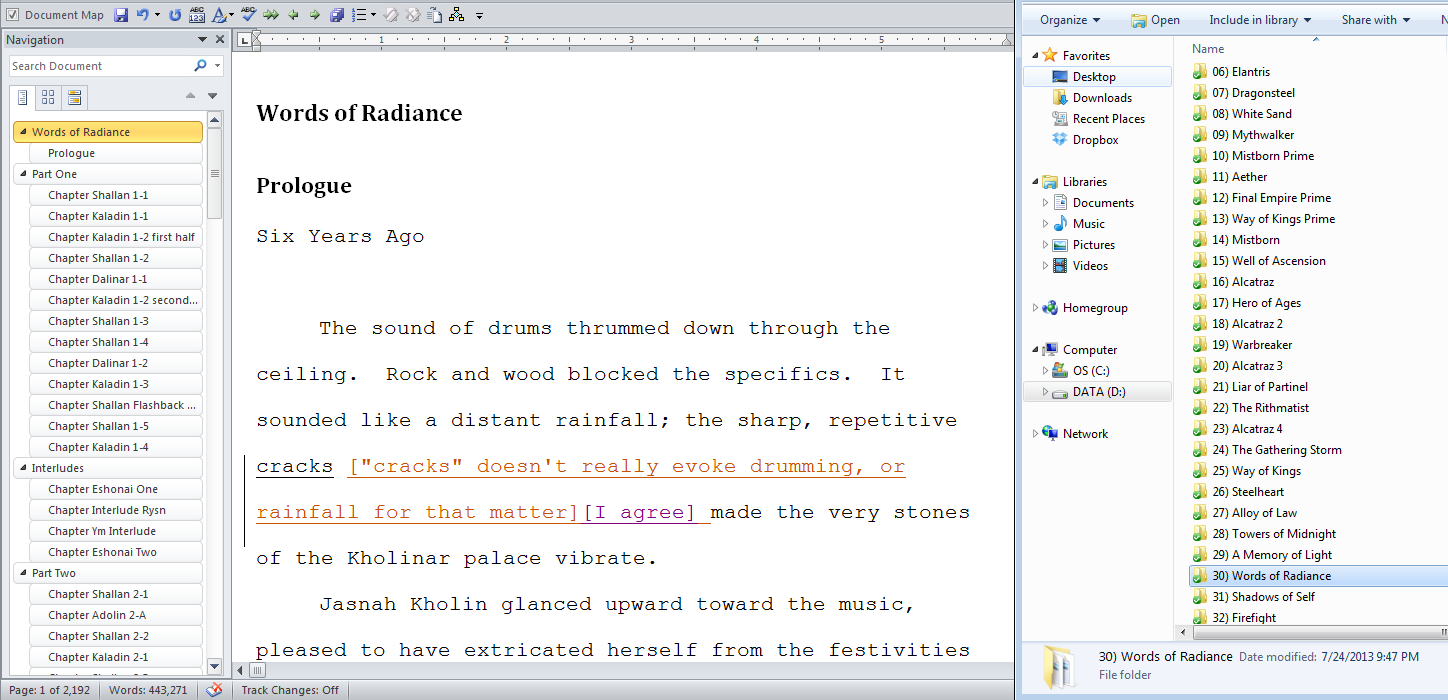
Task: Open Navigation pane options dropdown arrow
Action: point(202,40)
